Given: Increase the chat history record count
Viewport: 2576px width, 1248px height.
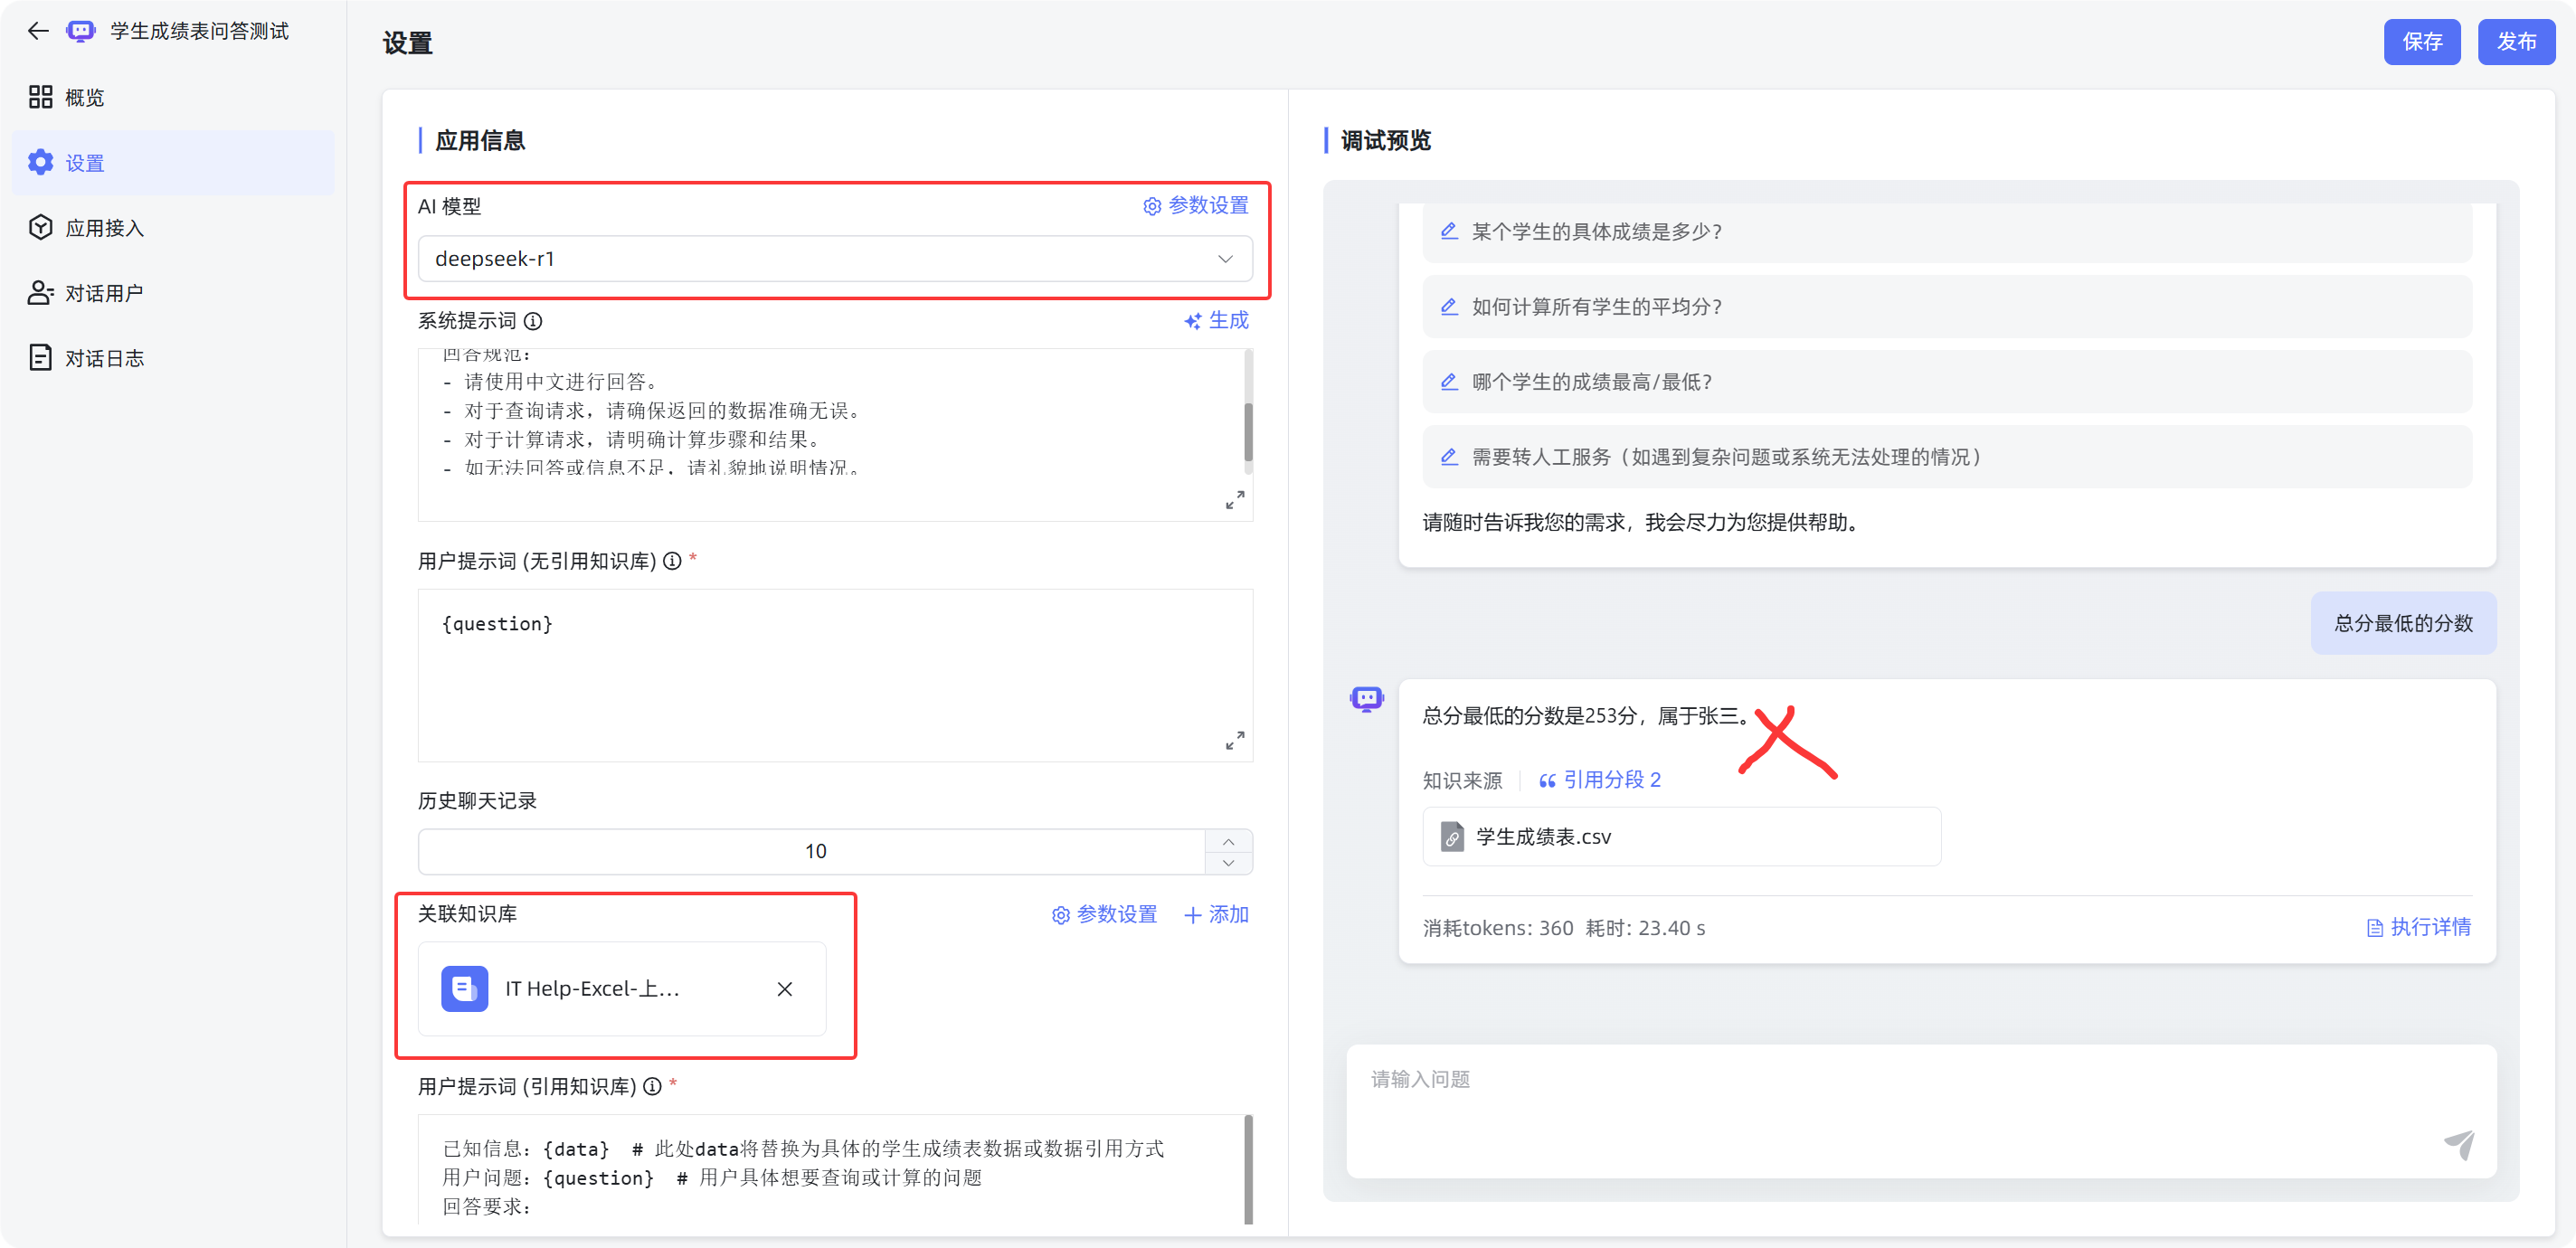Looking at the screenshot, I should 1228,841.
